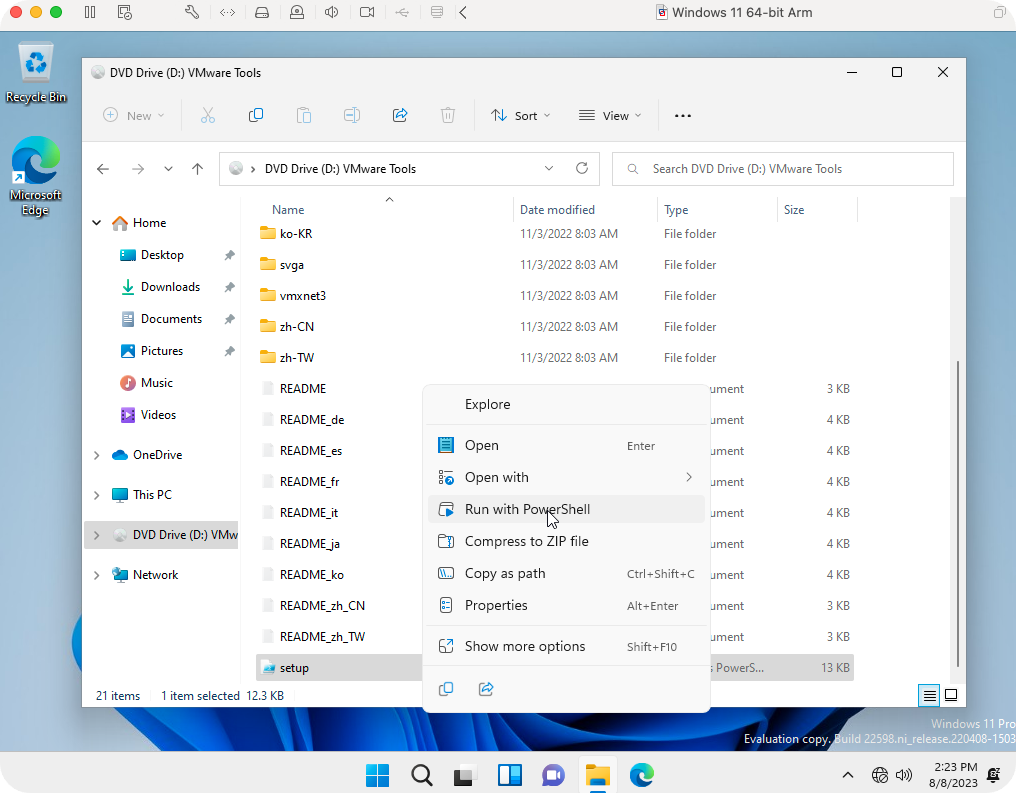This screenshot has width=1016, height=793.
Task: Open the View dropdown
Action: (x=610, y=115)
